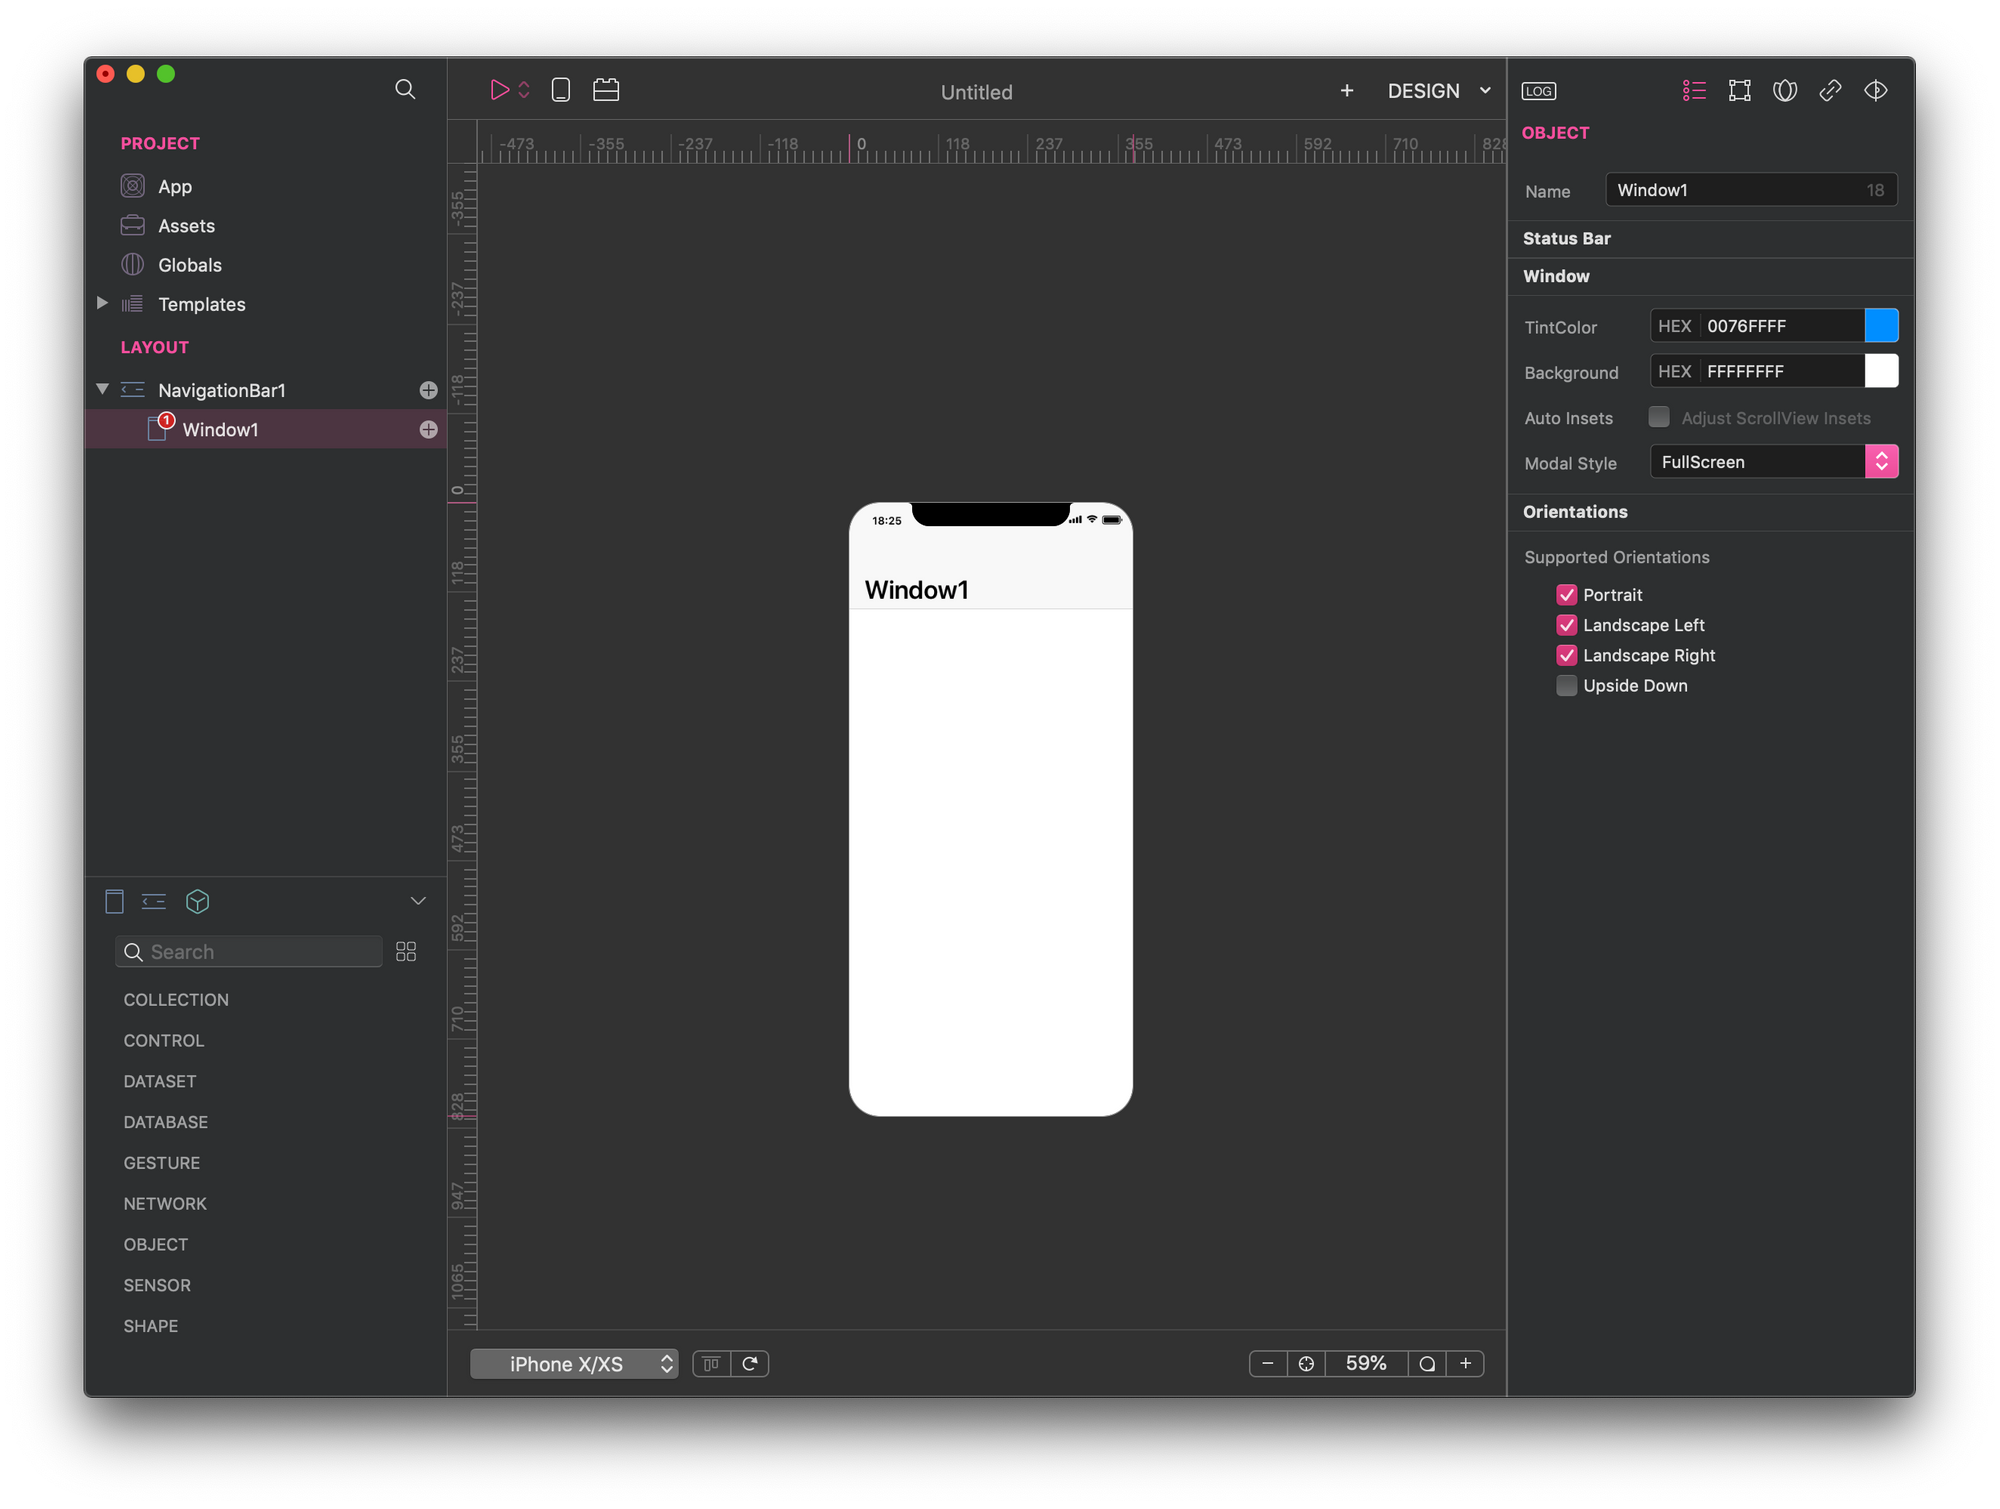This screenshot has height=1509, width=2000.
Task: Enable the Upside Down orientation
Action: coord(1566,686)
